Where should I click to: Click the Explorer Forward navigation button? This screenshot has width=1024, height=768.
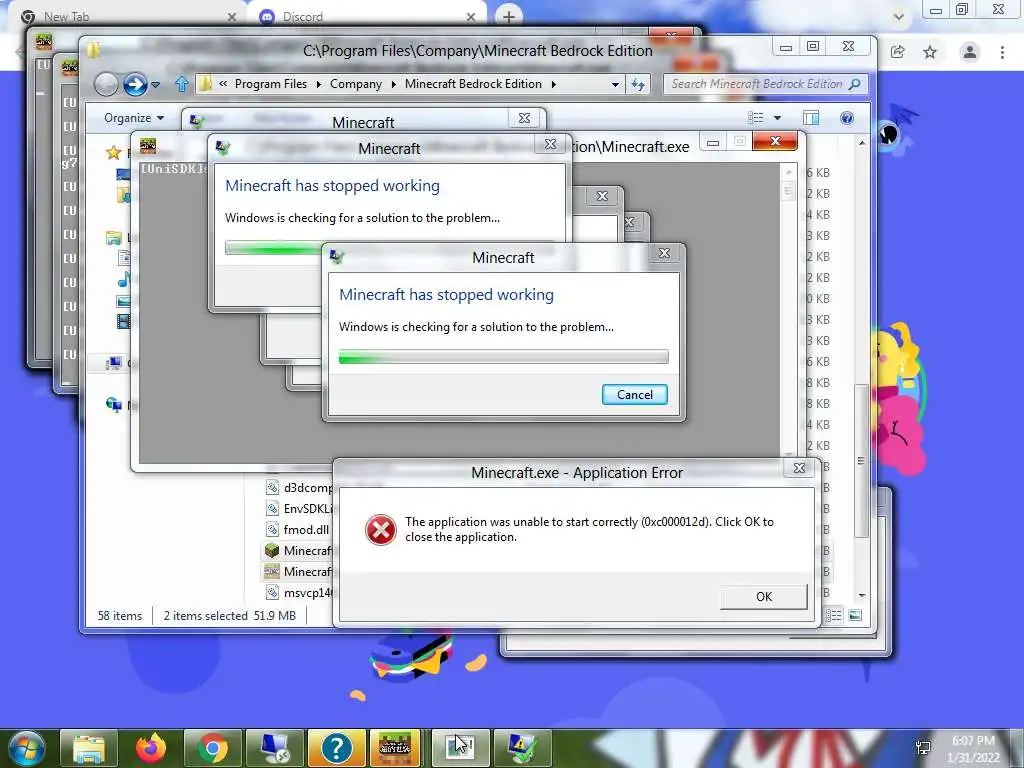click(x=135, y=84)
